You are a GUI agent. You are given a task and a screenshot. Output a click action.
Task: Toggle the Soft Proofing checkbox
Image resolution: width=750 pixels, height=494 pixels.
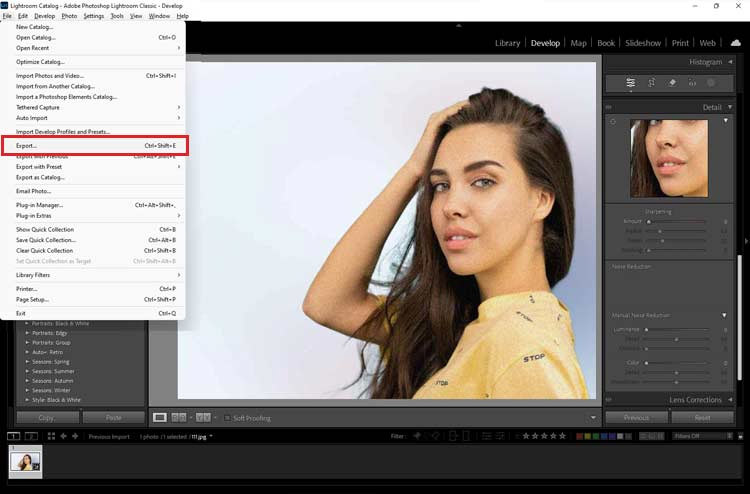click(x=227, y=418)
